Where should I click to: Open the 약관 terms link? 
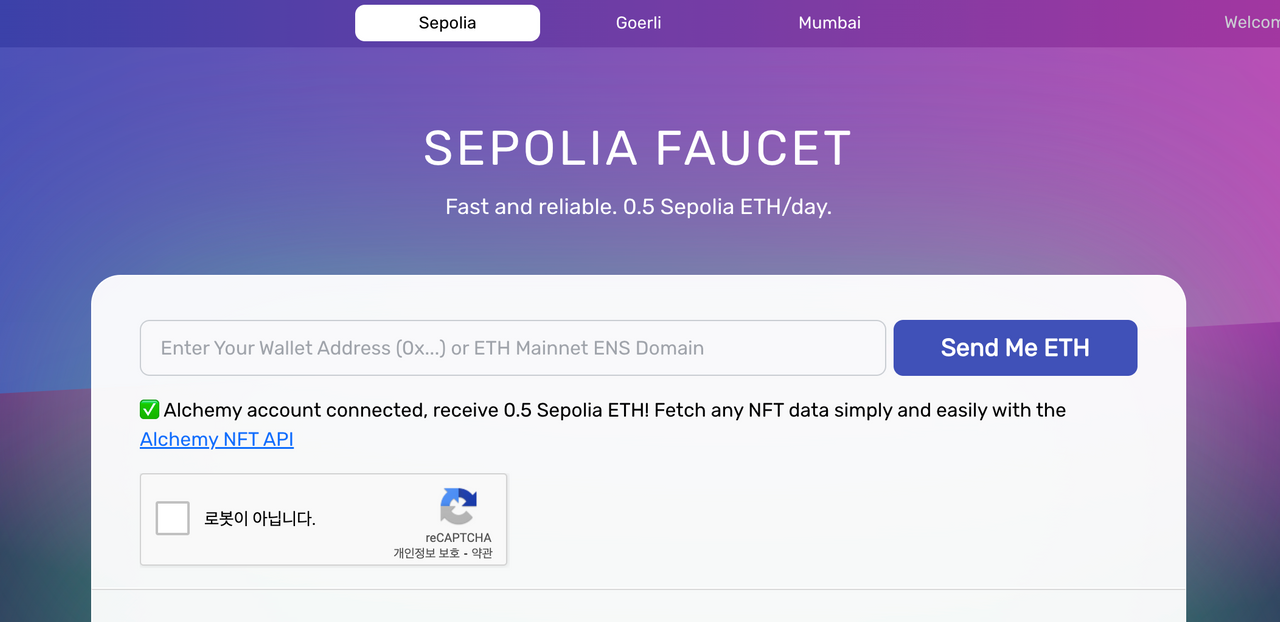coord(481,553)
